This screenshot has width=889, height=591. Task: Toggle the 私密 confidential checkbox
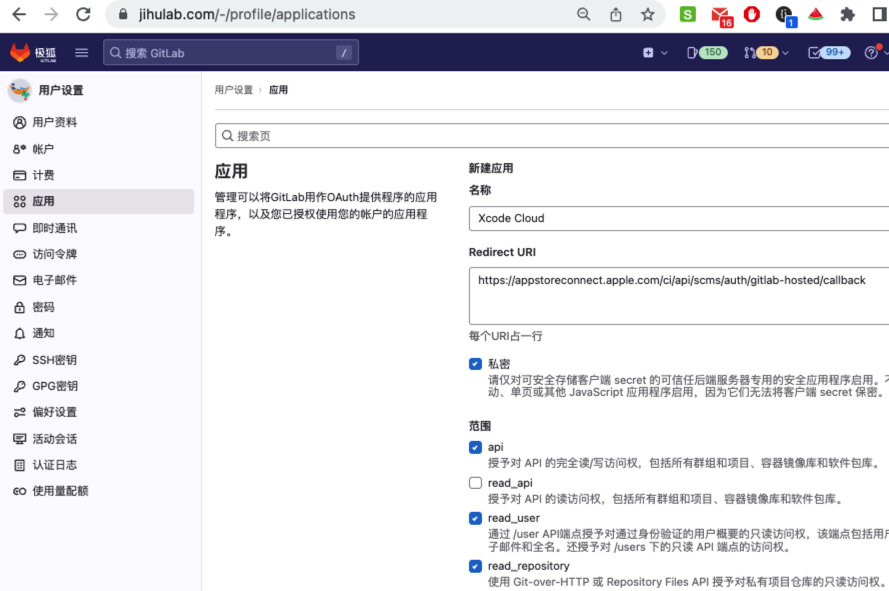[475, 364]
